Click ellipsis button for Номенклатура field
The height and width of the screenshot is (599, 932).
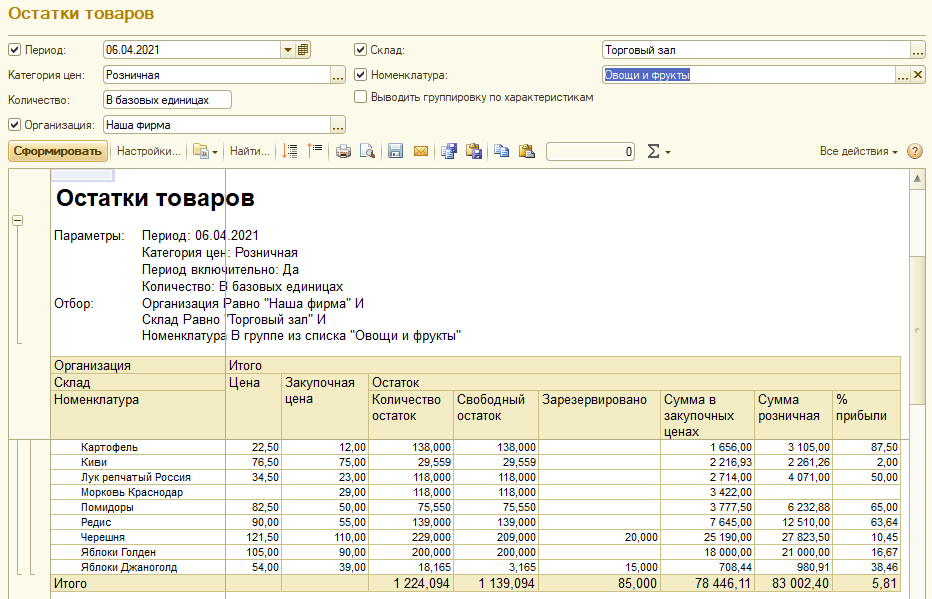[x=902, y=75]
